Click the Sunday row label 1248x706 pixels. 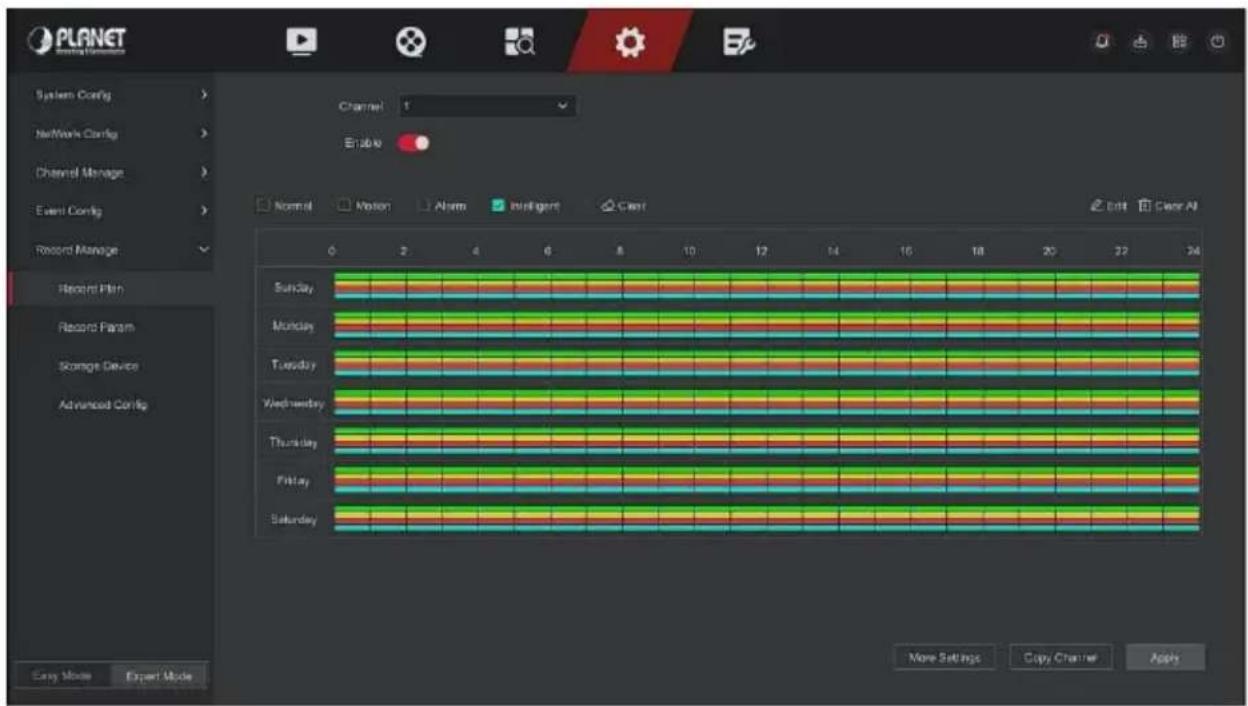[293, 287]
